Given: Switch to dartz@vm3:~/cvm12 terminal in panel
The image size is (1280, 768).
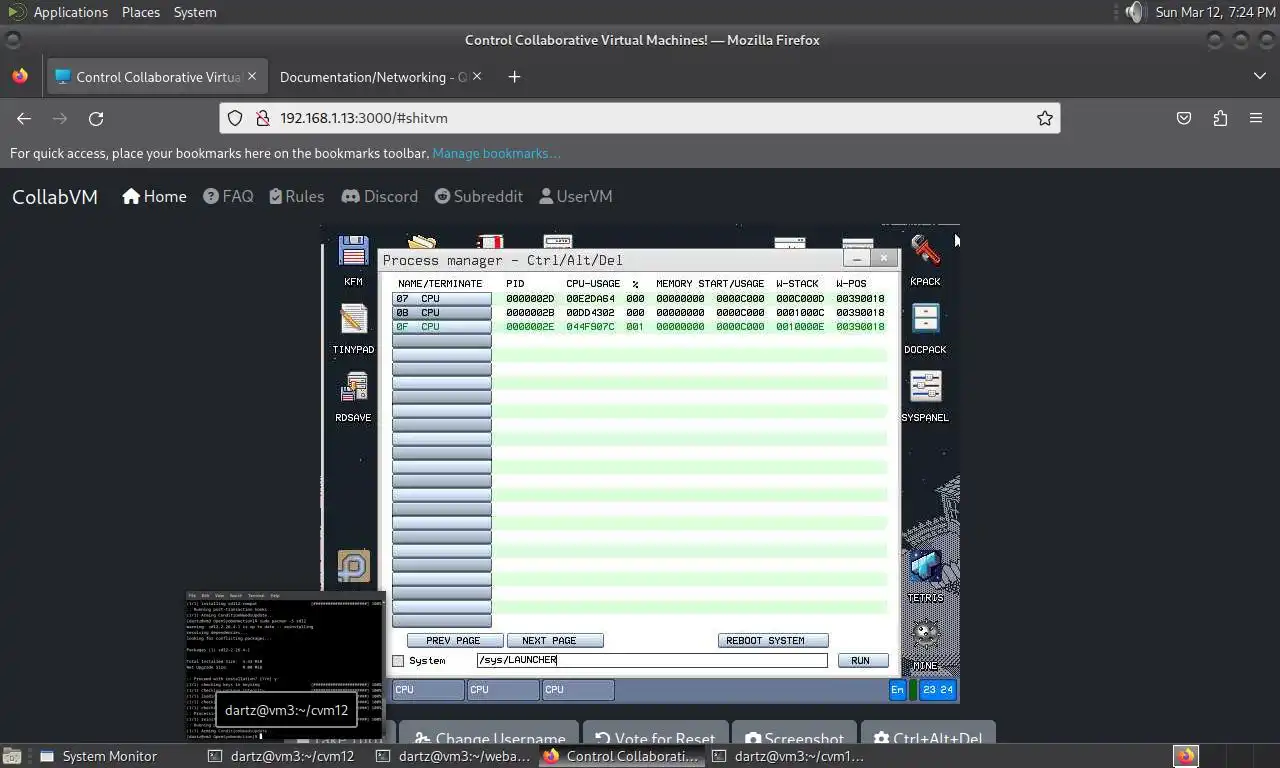Looking at the screenshot, I should pyautogui.click(x=282, y=756).
